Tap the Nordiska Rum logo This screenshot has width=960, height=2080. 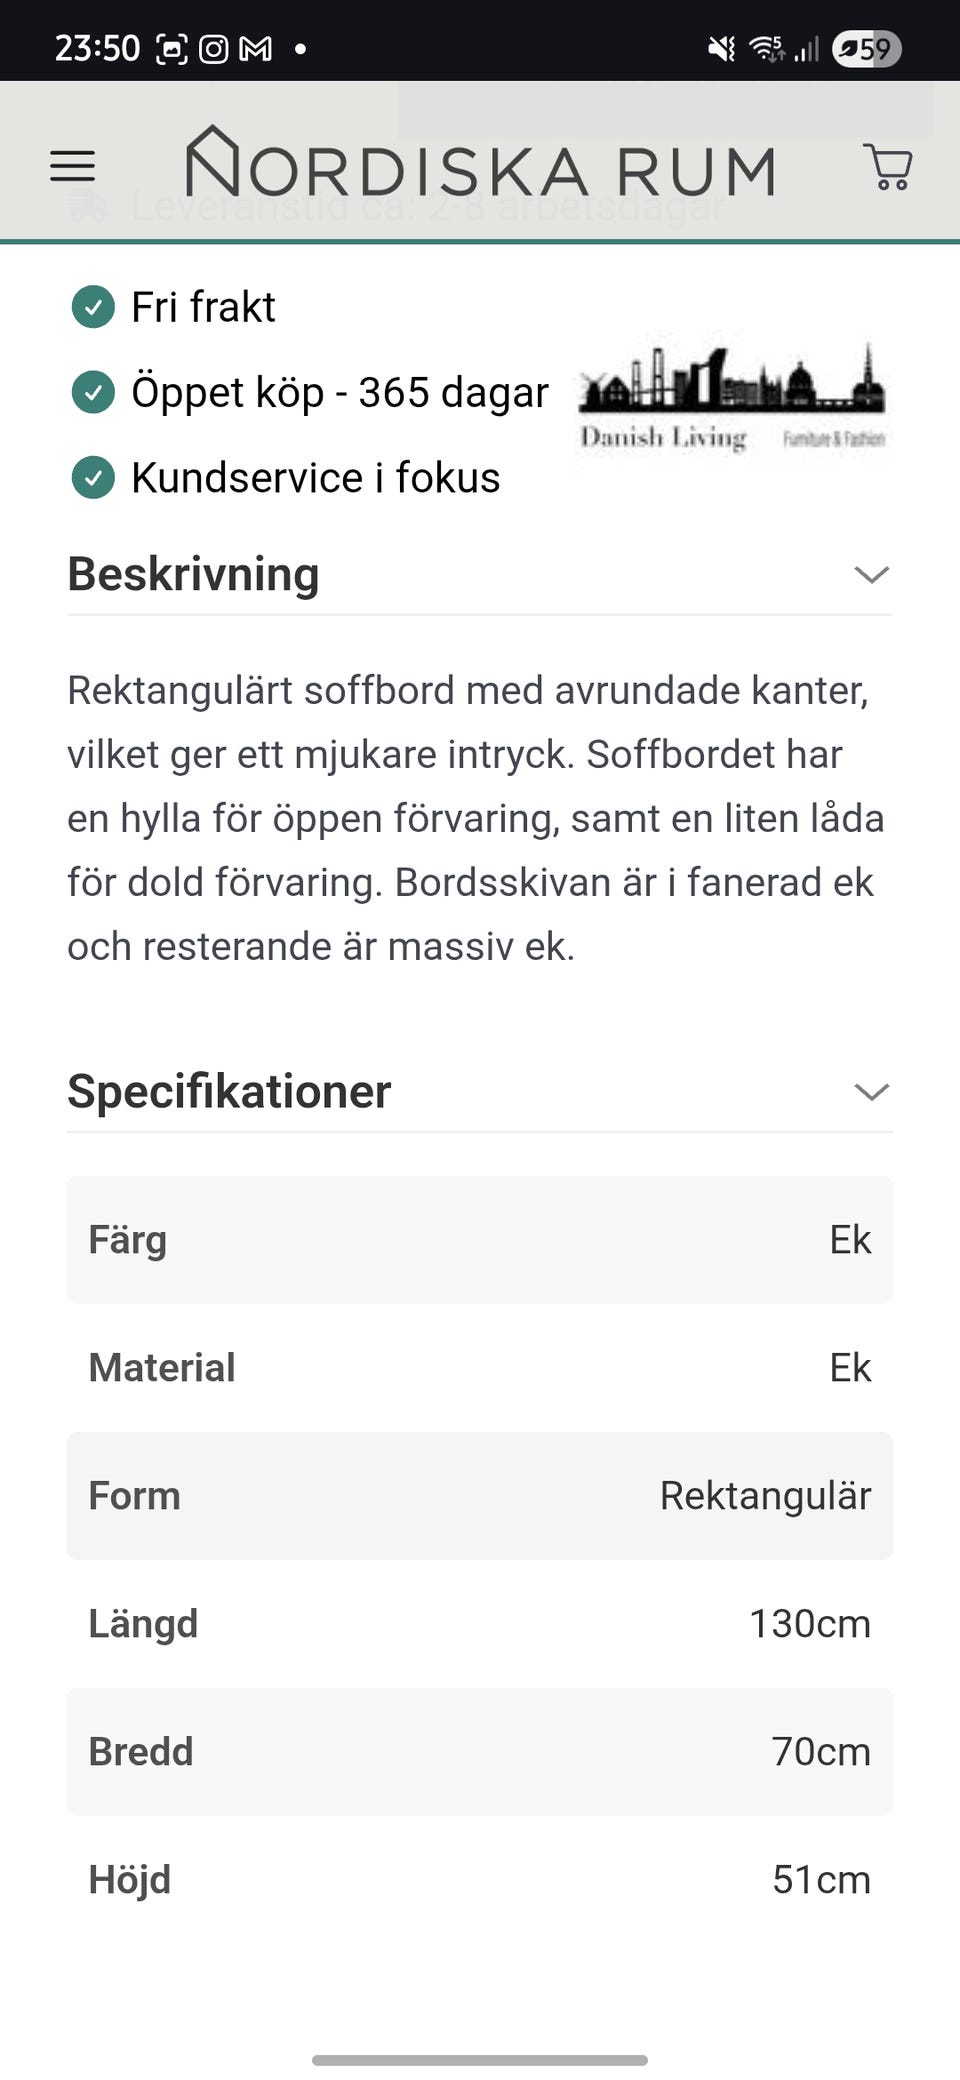click(481, 164)
